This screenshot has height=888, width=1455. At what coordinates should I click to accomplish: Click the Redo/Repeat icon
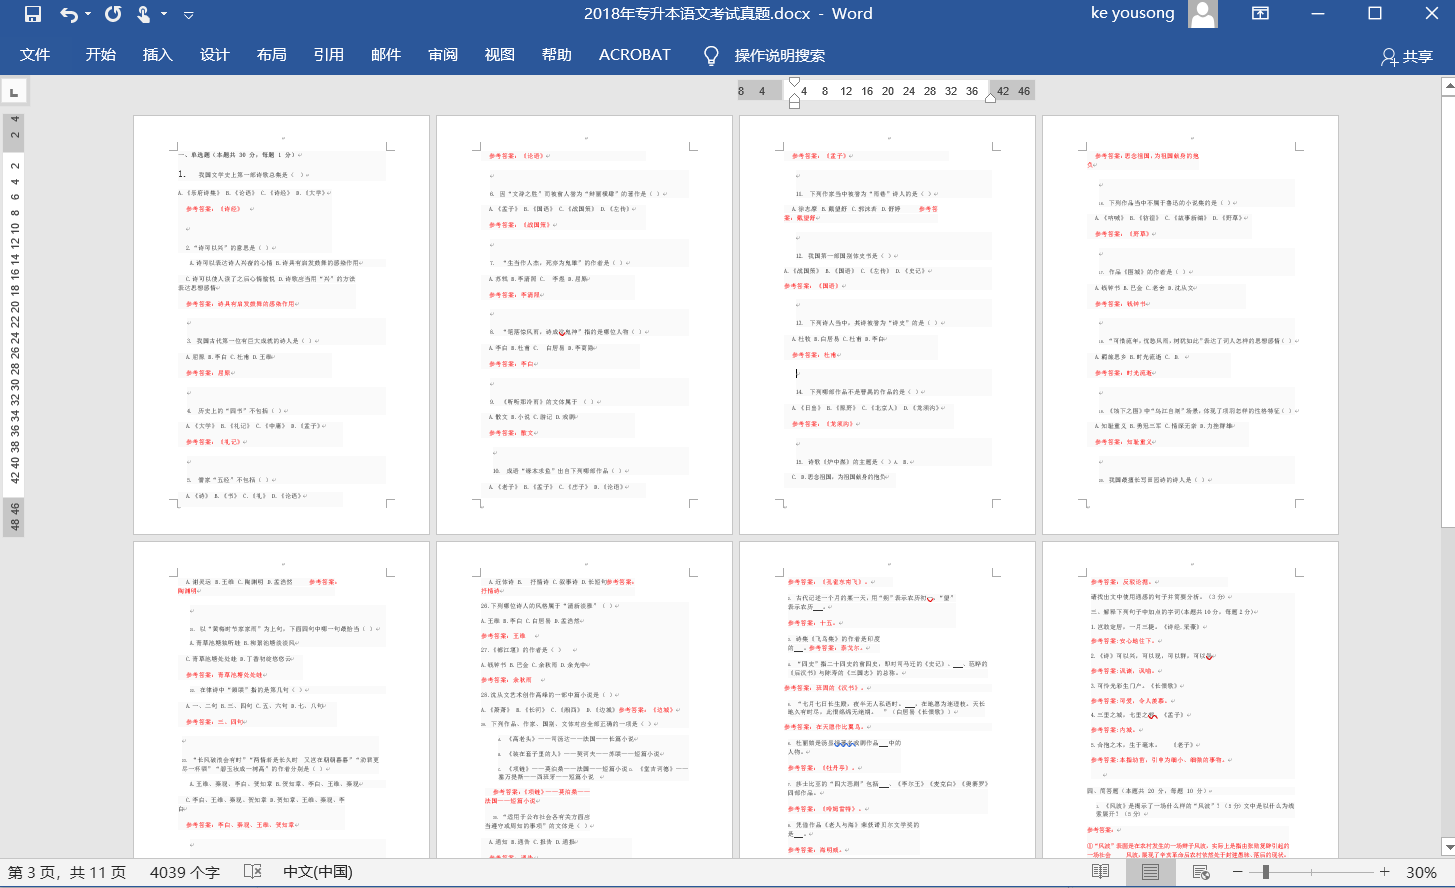[x=113, y=14]
